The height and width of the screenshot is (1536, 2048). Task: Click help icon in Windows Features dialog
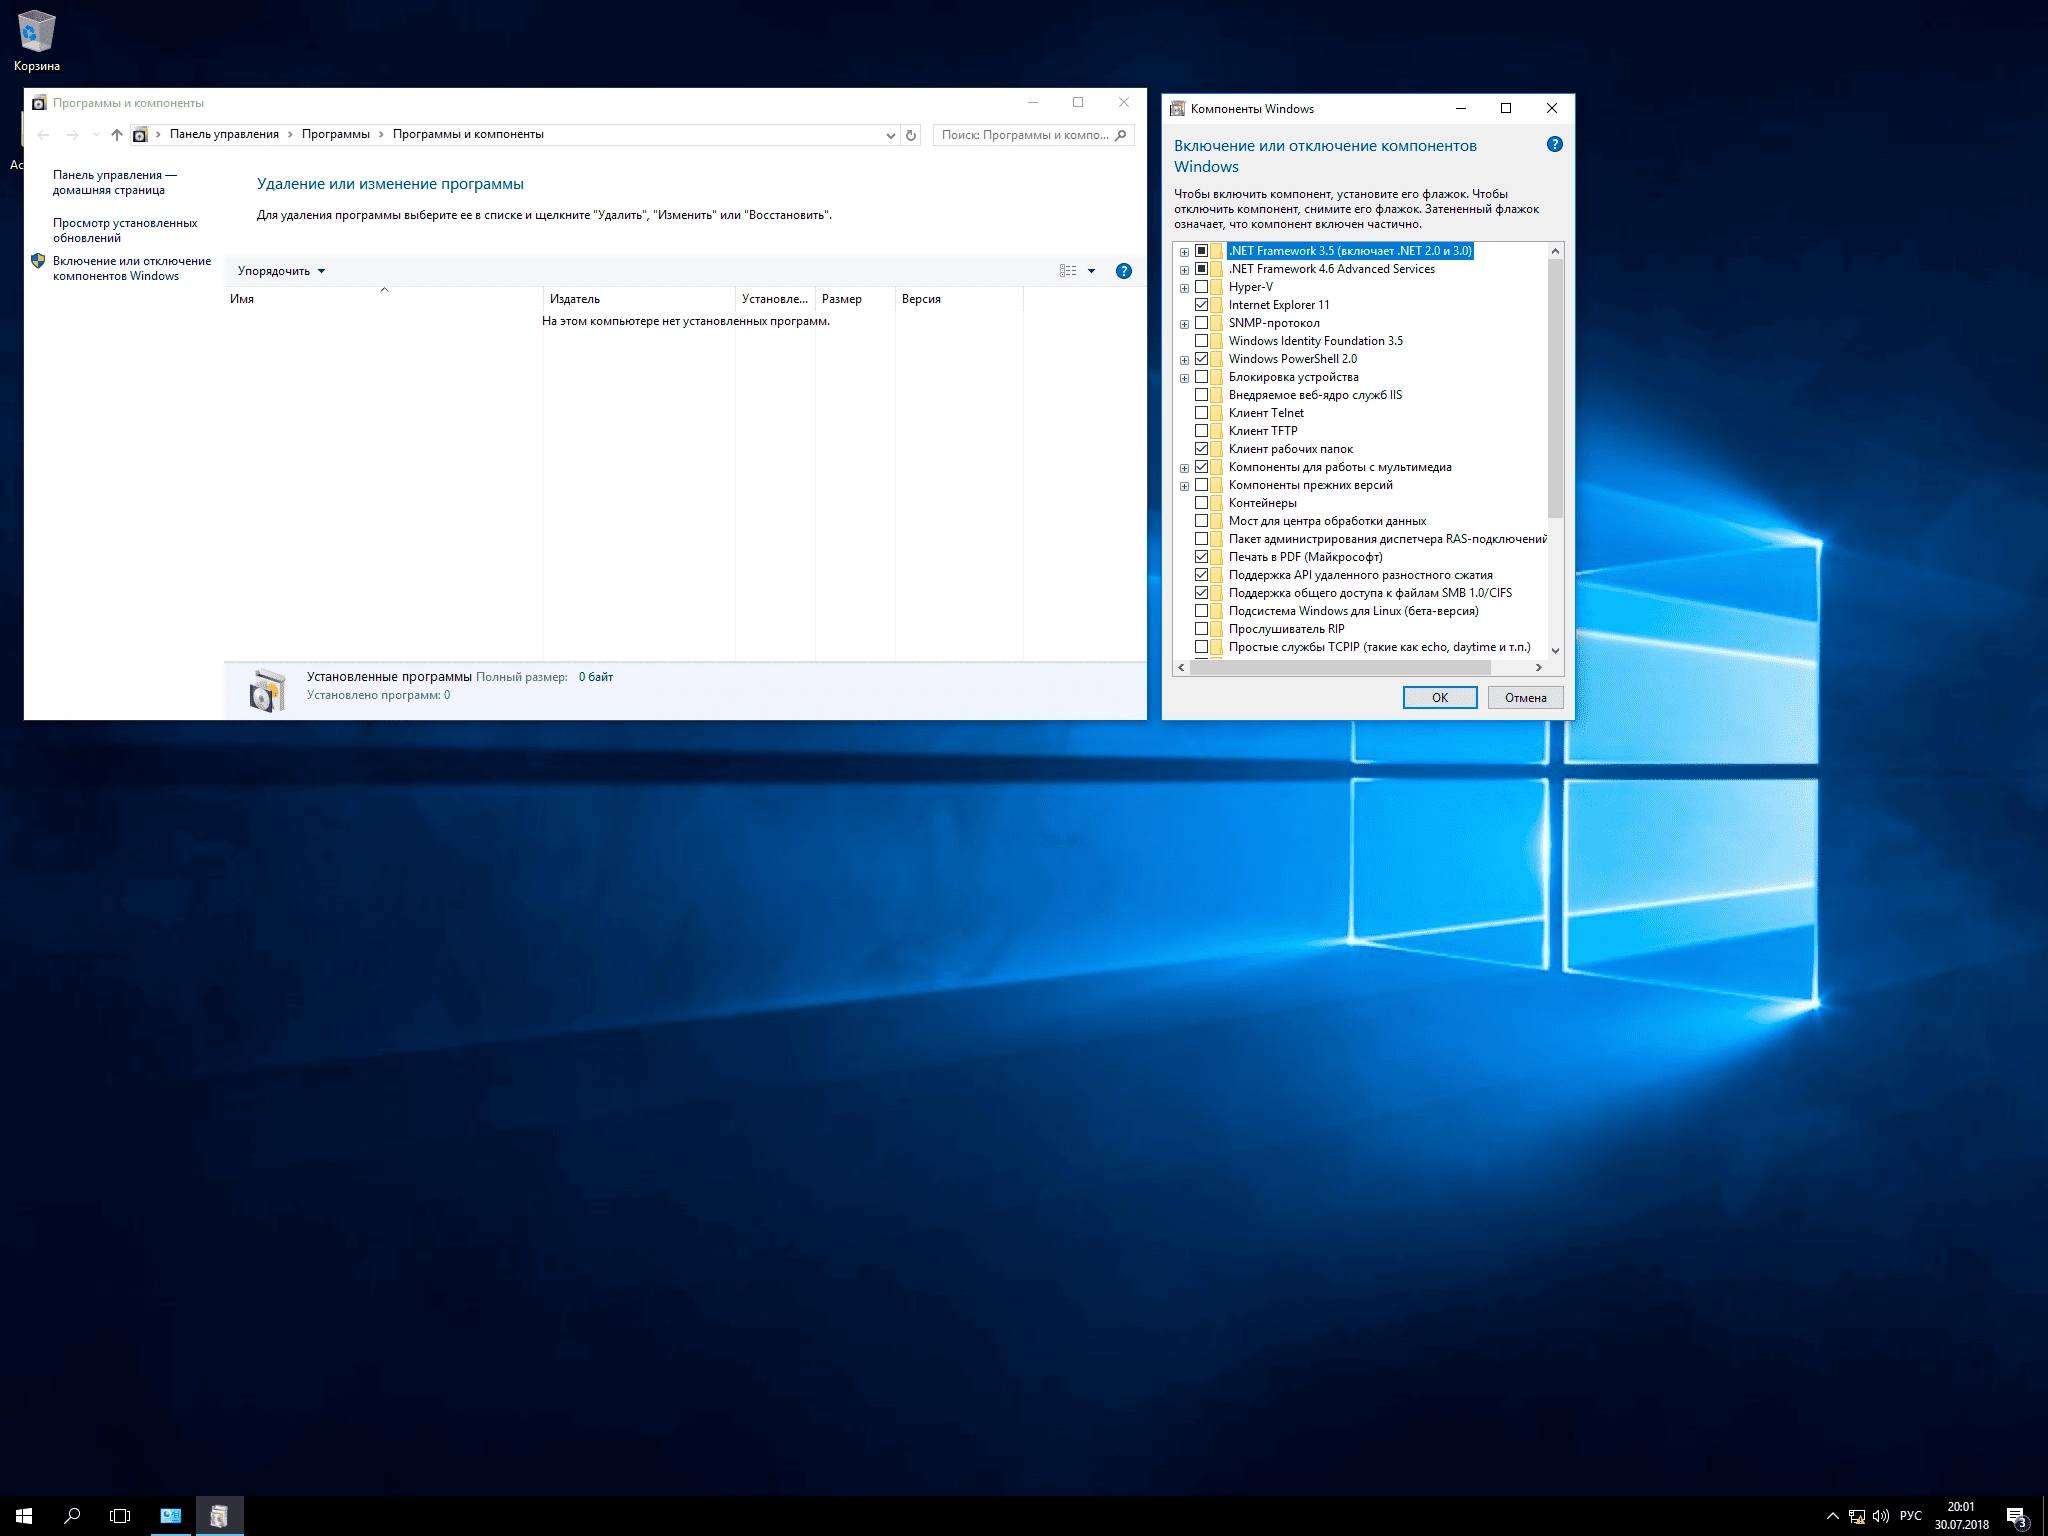click(1554, 144)
